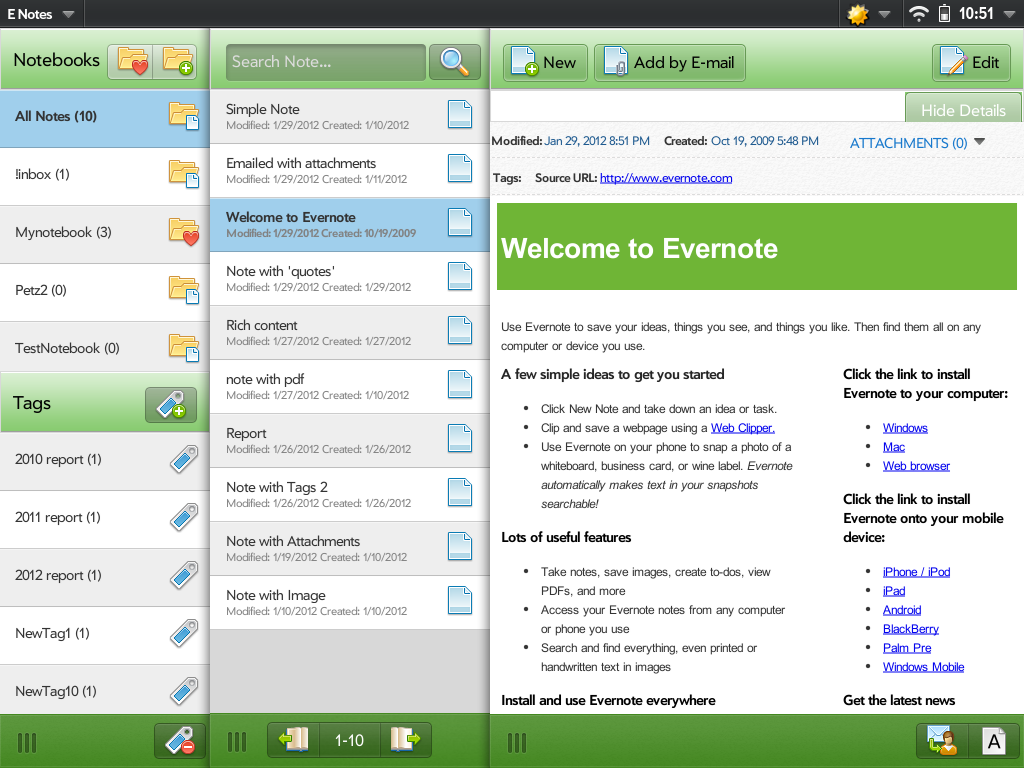The width and height of the screenshot is (1024, 768).
Task: Select the !inbox (1) notebook
Action: coord(104,176)
